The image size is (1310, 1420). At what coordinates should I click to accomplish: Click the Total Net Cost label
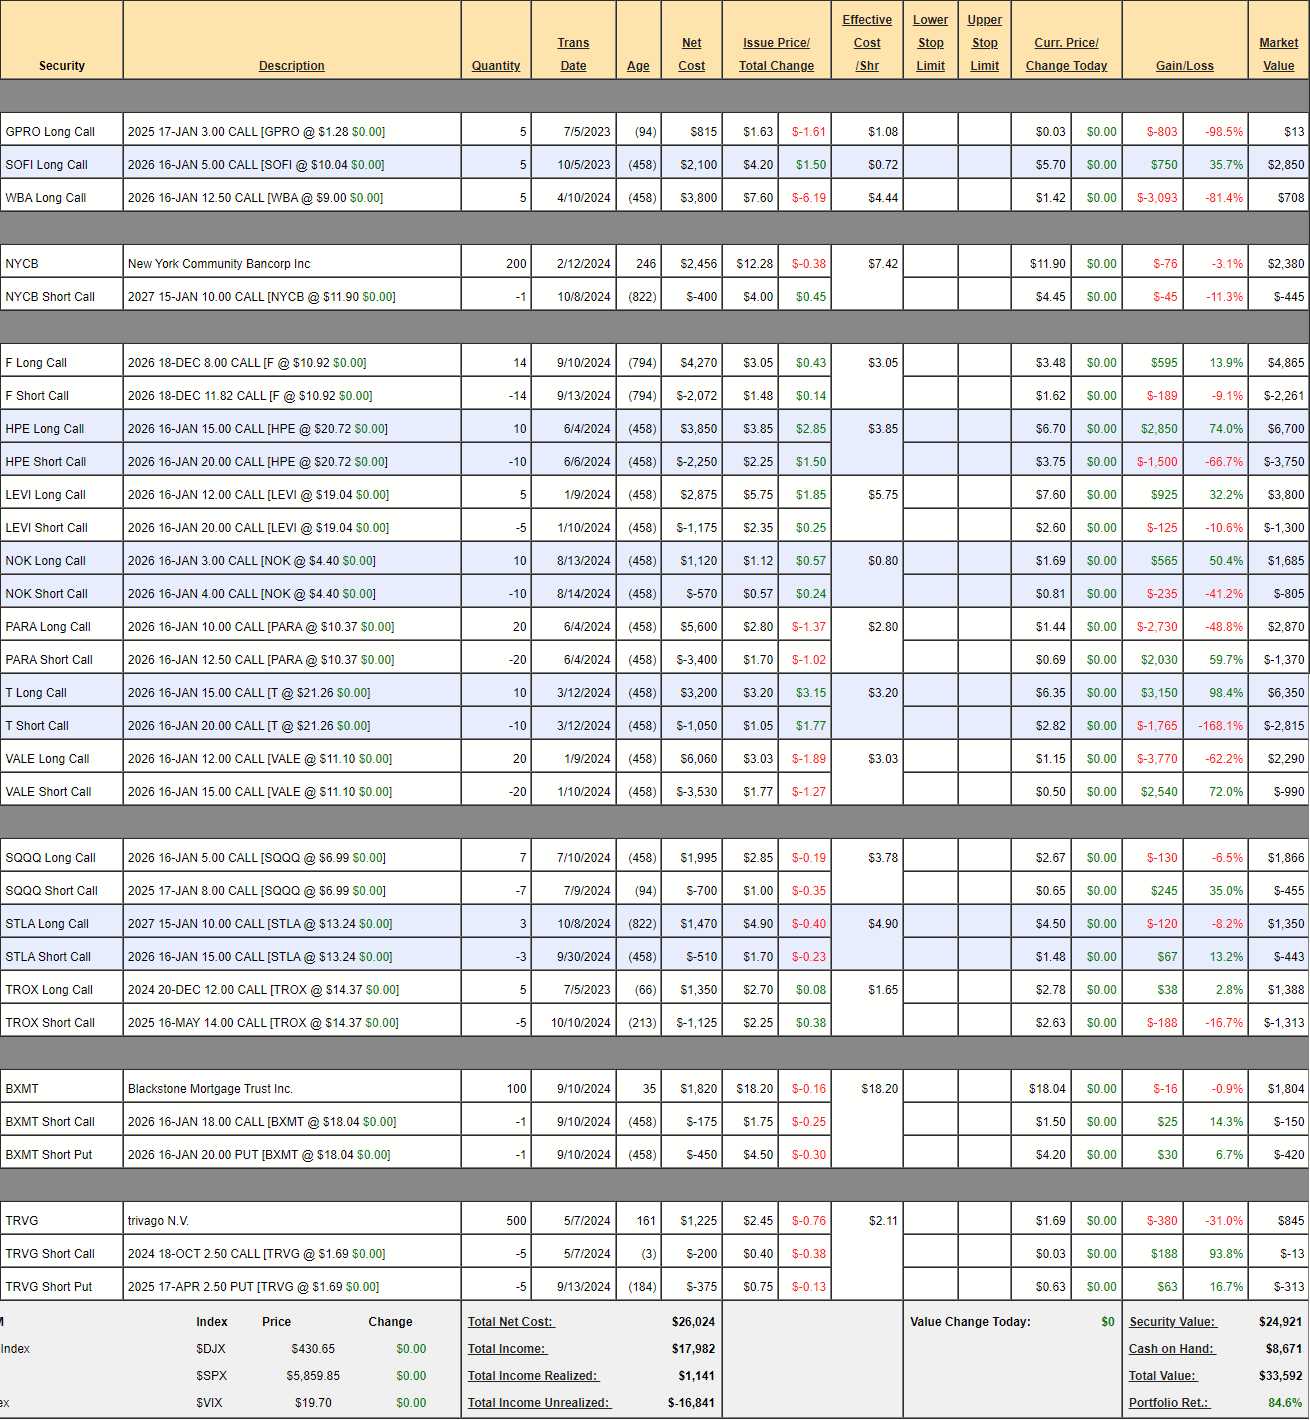[510, 1322]
